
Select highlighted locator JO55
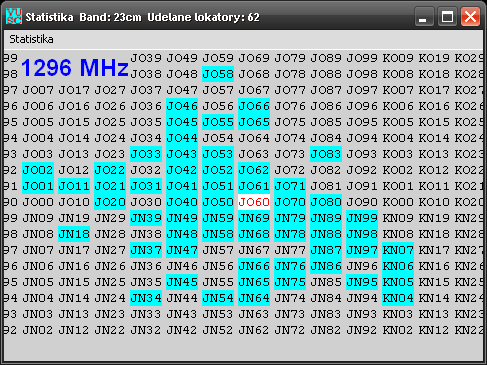[x=218, y=122]
